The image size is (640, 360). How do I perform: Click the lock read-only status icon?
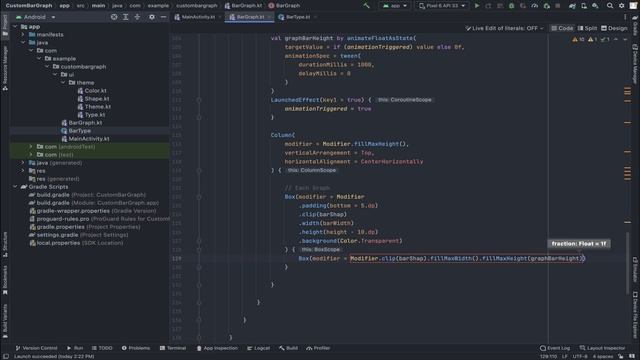point(621,356)
